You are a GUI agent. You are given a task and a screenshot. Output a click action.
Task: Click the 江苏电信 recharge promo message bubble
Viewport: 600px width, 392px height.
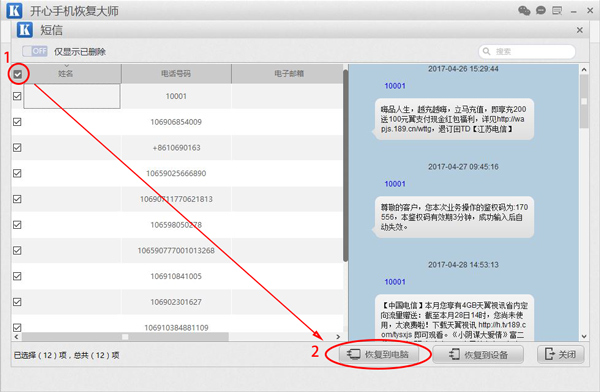454,119
